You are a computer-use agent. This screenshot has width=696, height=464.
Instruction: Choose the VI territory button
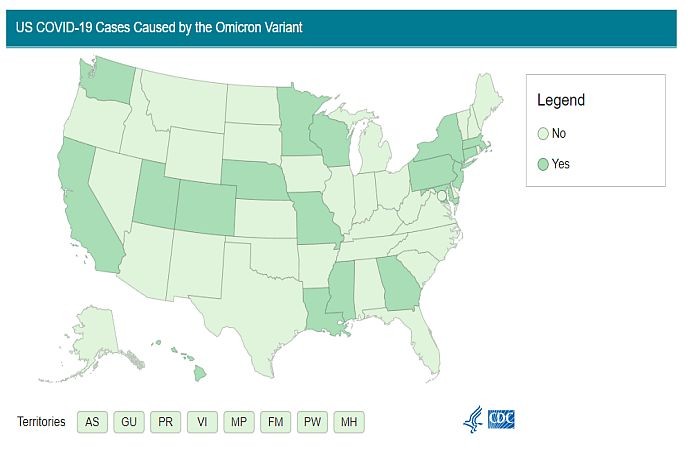(x=202, y=422)
